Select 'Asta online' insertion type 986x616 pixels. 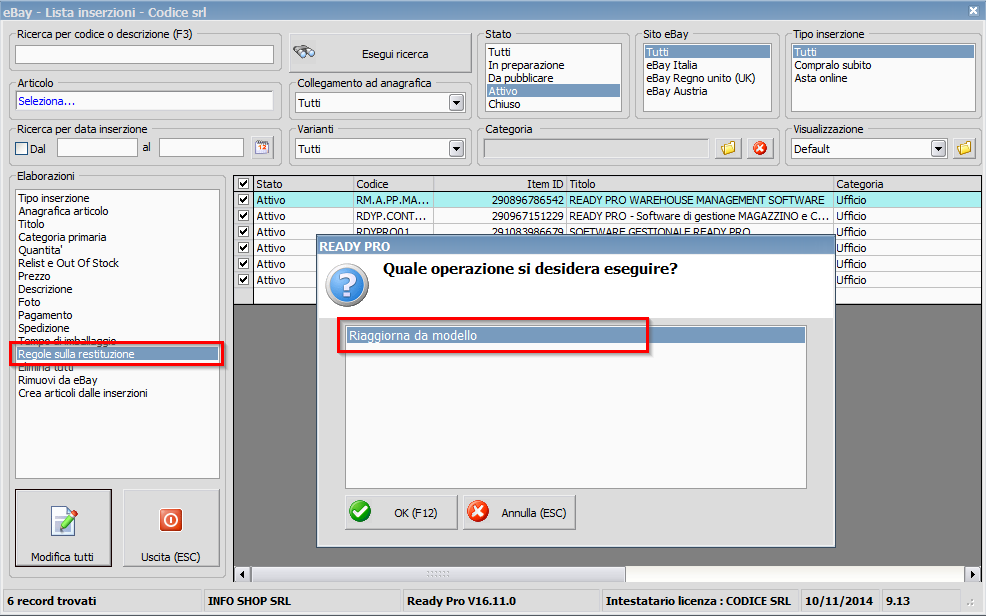click(x=883, y=79)
